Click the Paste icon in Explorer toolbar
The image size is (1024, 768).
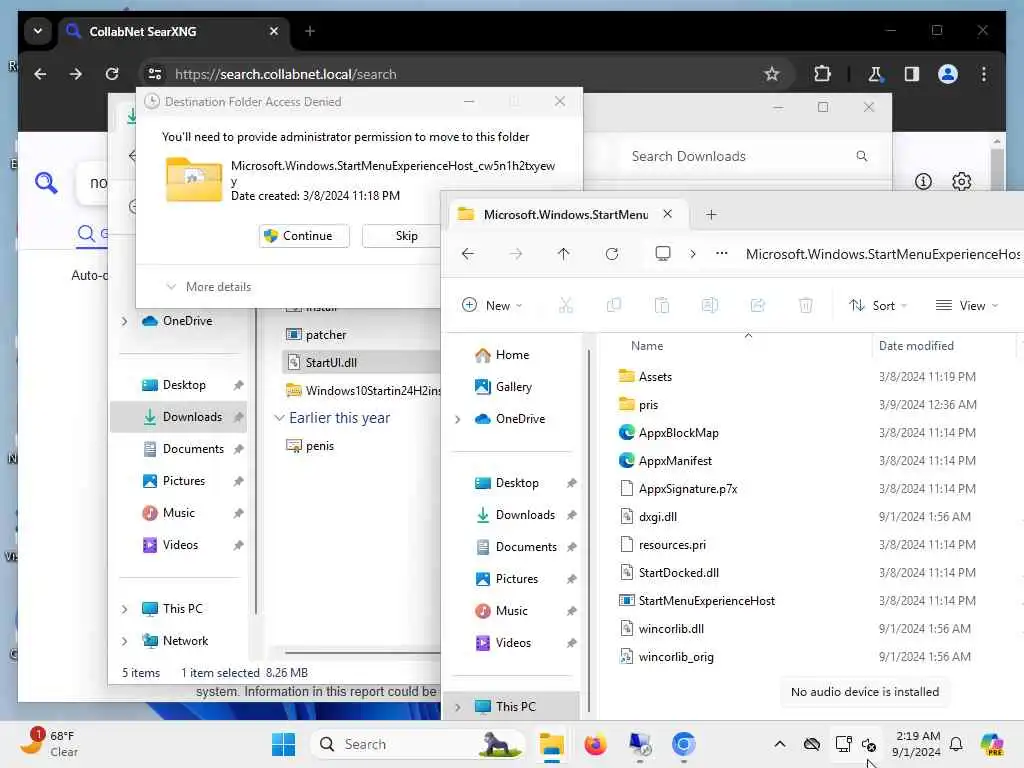[662, 305]
